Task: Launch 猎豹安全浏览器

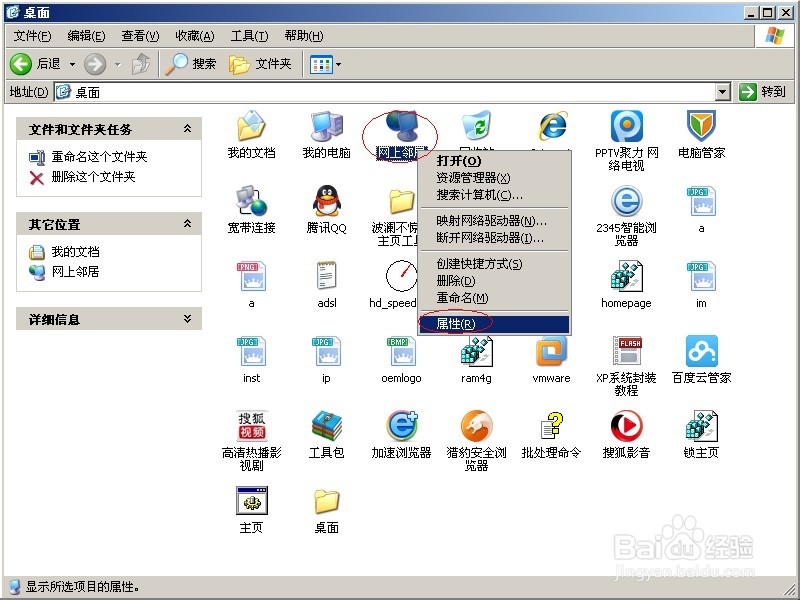Action: [x=475, y=430]
